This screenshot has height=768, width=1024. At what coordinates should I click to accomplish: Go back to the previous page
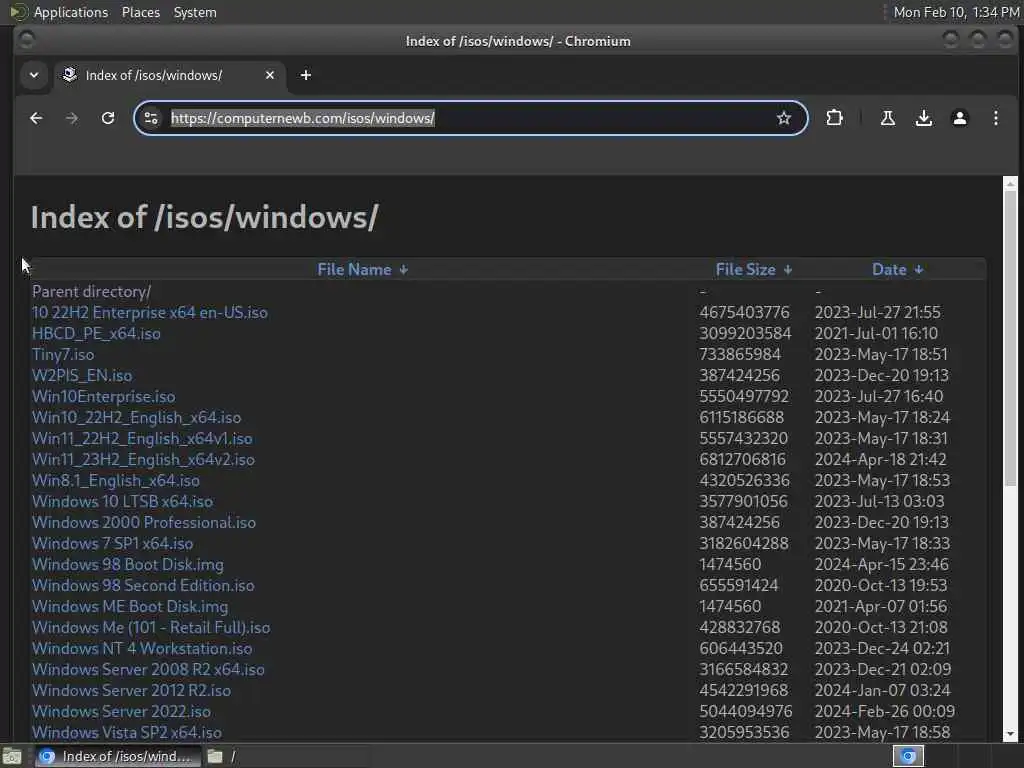[36, 118]
